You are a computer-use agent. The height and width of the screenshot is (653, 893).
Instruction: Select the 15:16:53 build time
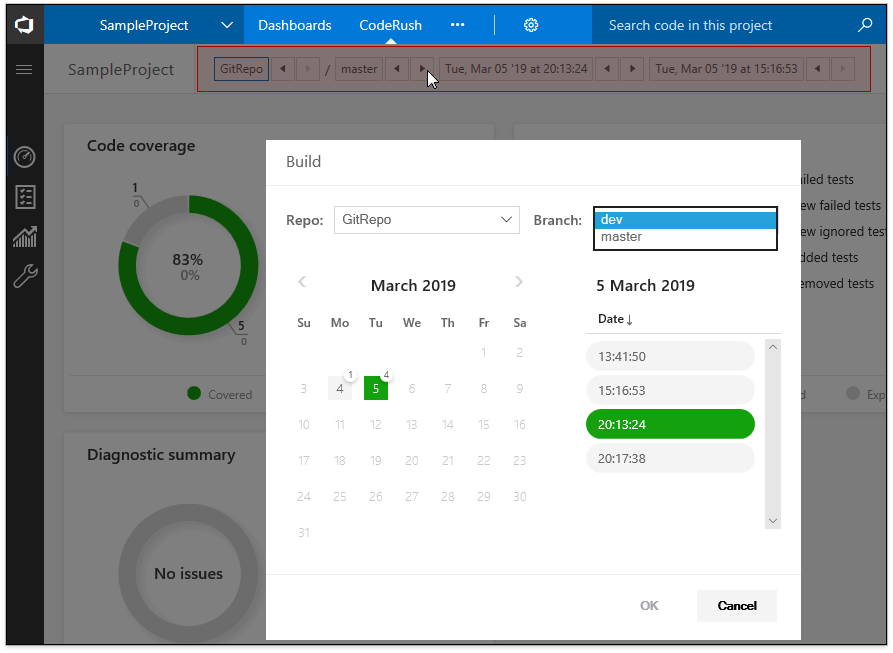point(670,390)
